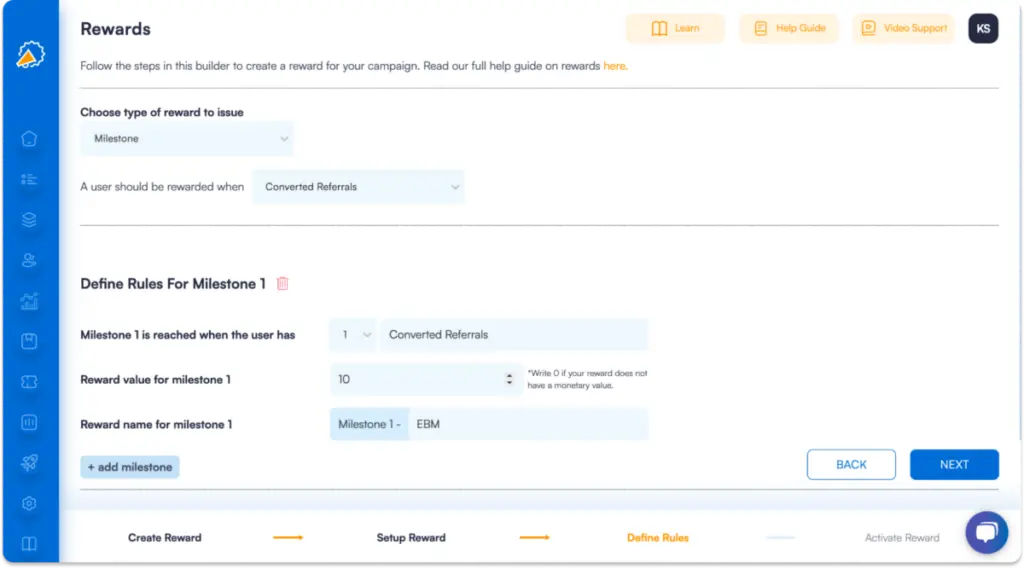Click the BACK button
1024x568 pixels.
(851, 465)
